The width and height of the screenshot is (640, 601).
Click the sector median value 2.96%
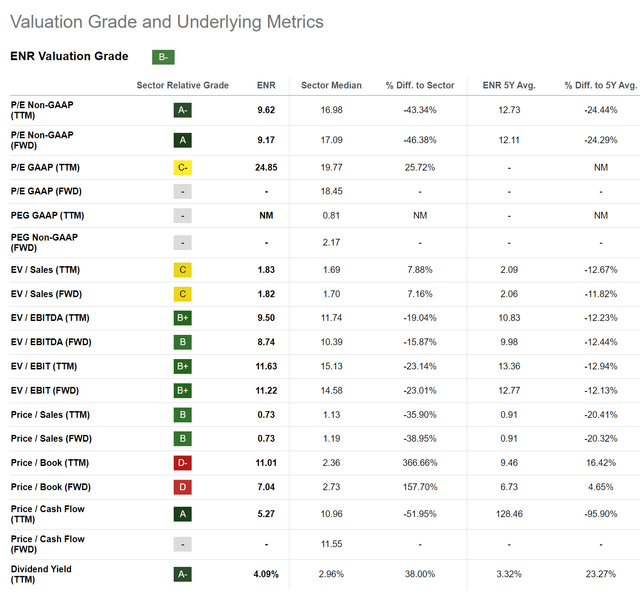(x=331, y=574)
